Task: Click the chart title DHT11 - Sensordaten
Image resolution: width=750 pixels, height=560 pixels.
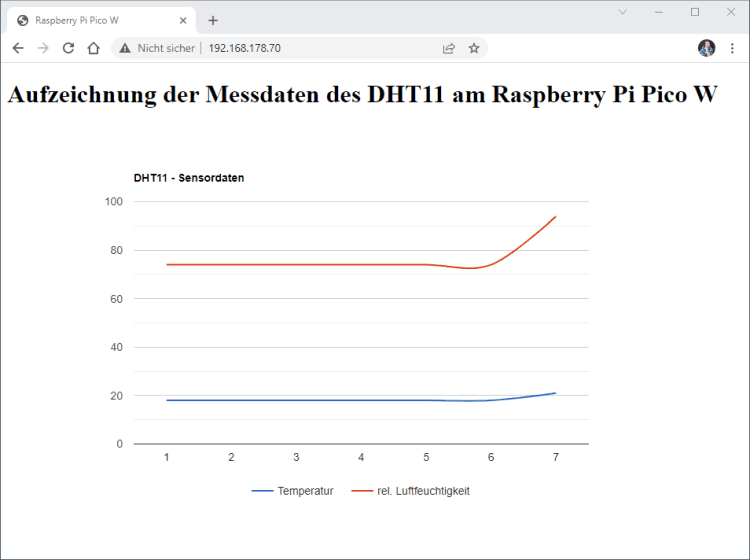Action: [189, 178]
